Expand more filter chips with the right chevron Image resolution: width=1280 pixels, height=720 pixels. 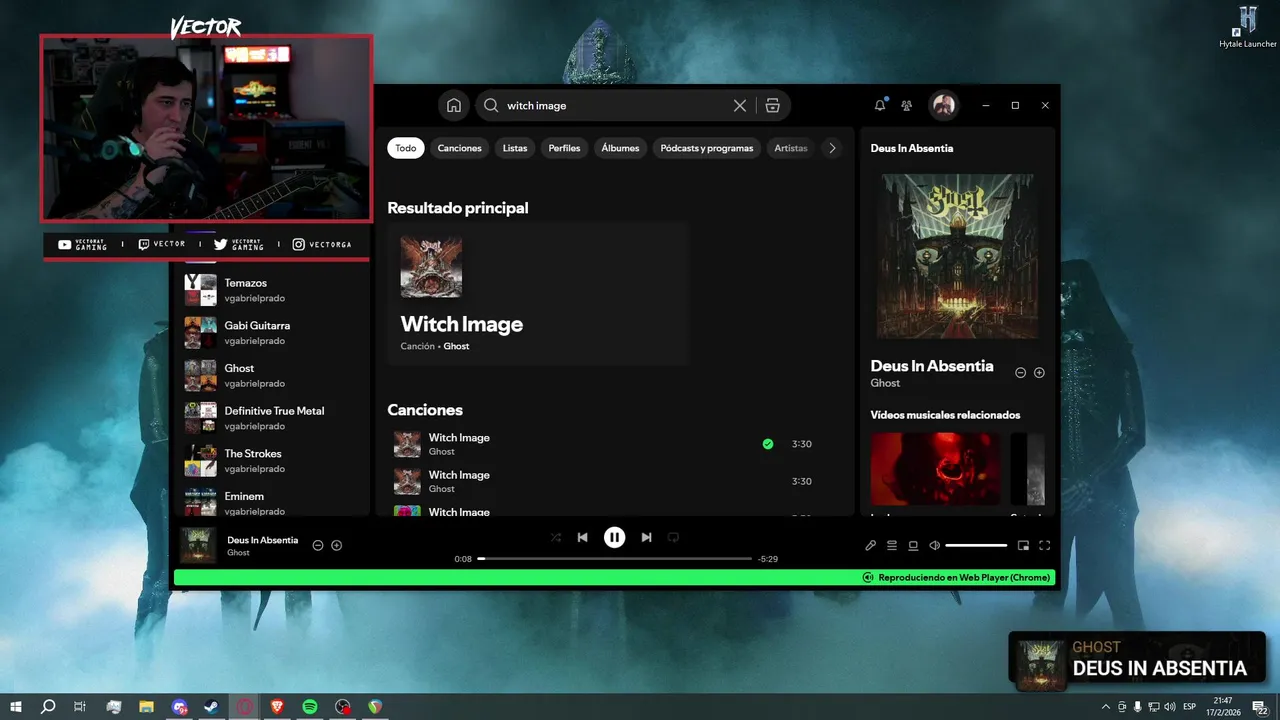point(832,148)
